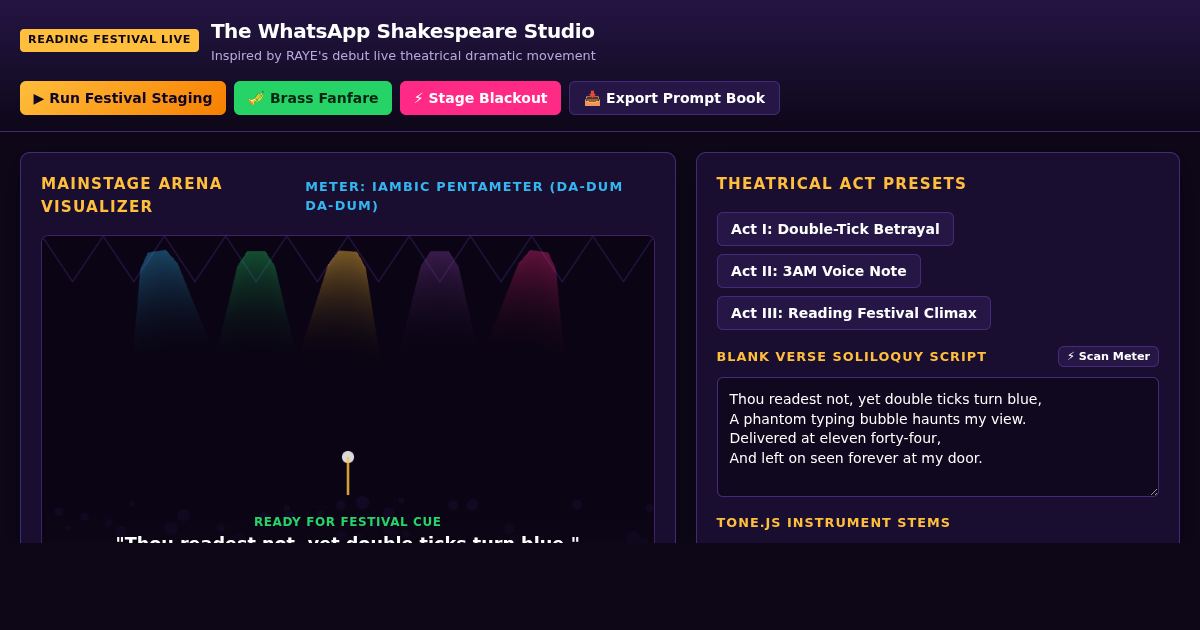Click the pink spotlight beam on stage

(530, 302)
